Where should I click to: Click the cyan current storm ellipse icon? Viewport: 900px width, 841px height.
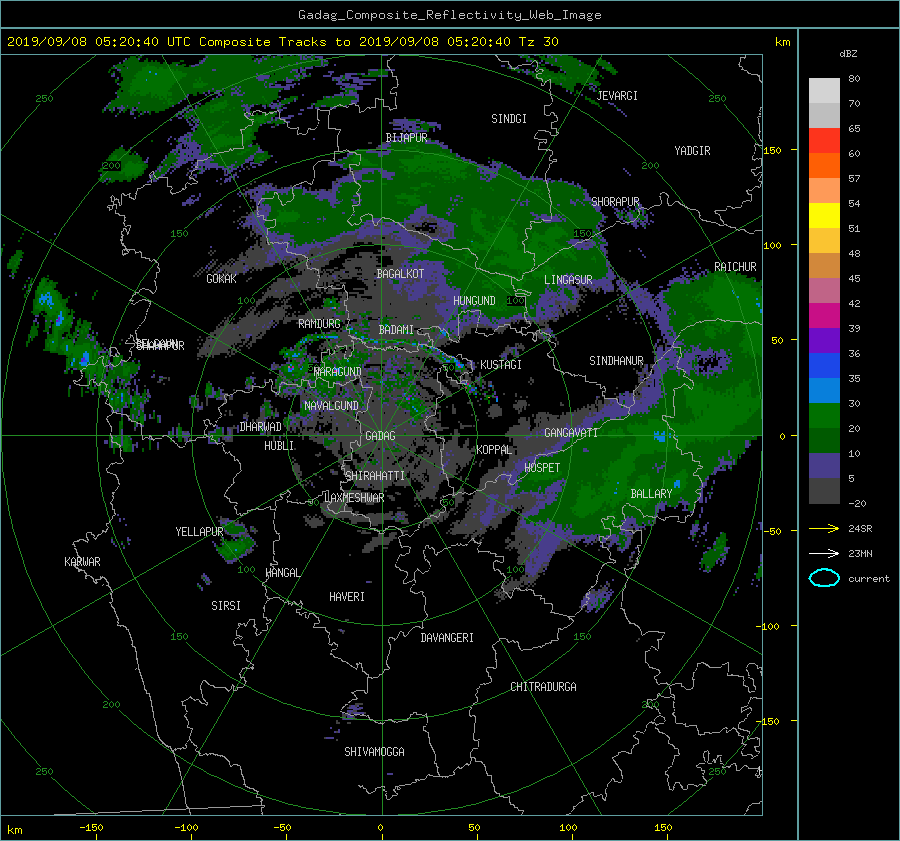824,578
